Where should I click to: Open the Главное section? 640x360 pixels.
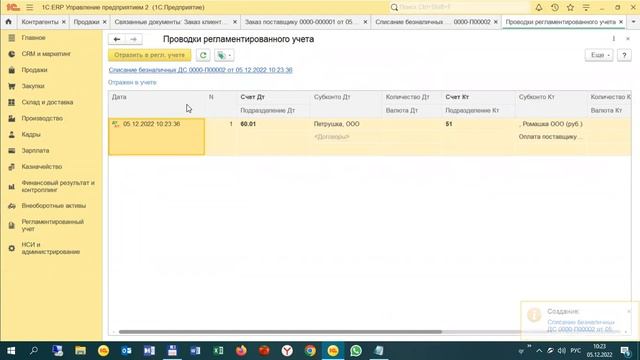[x=33, y=38]
